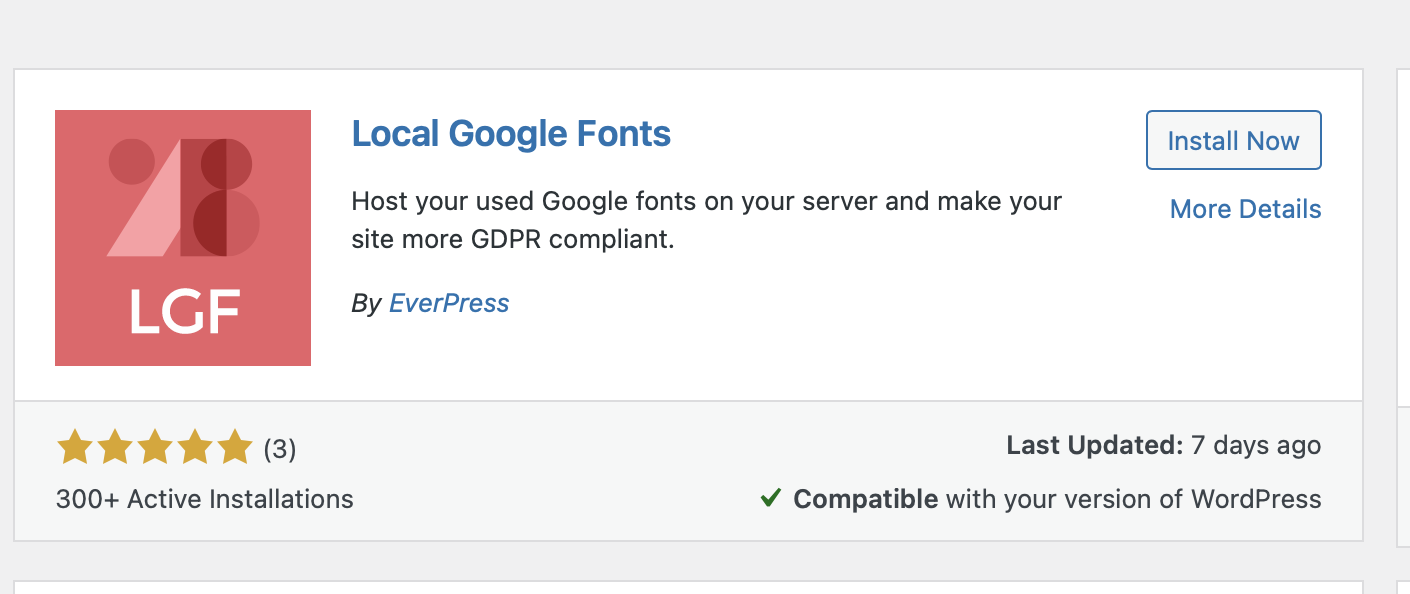
Task: Click the fifth rating star
Action: click(x=234, y=448)
